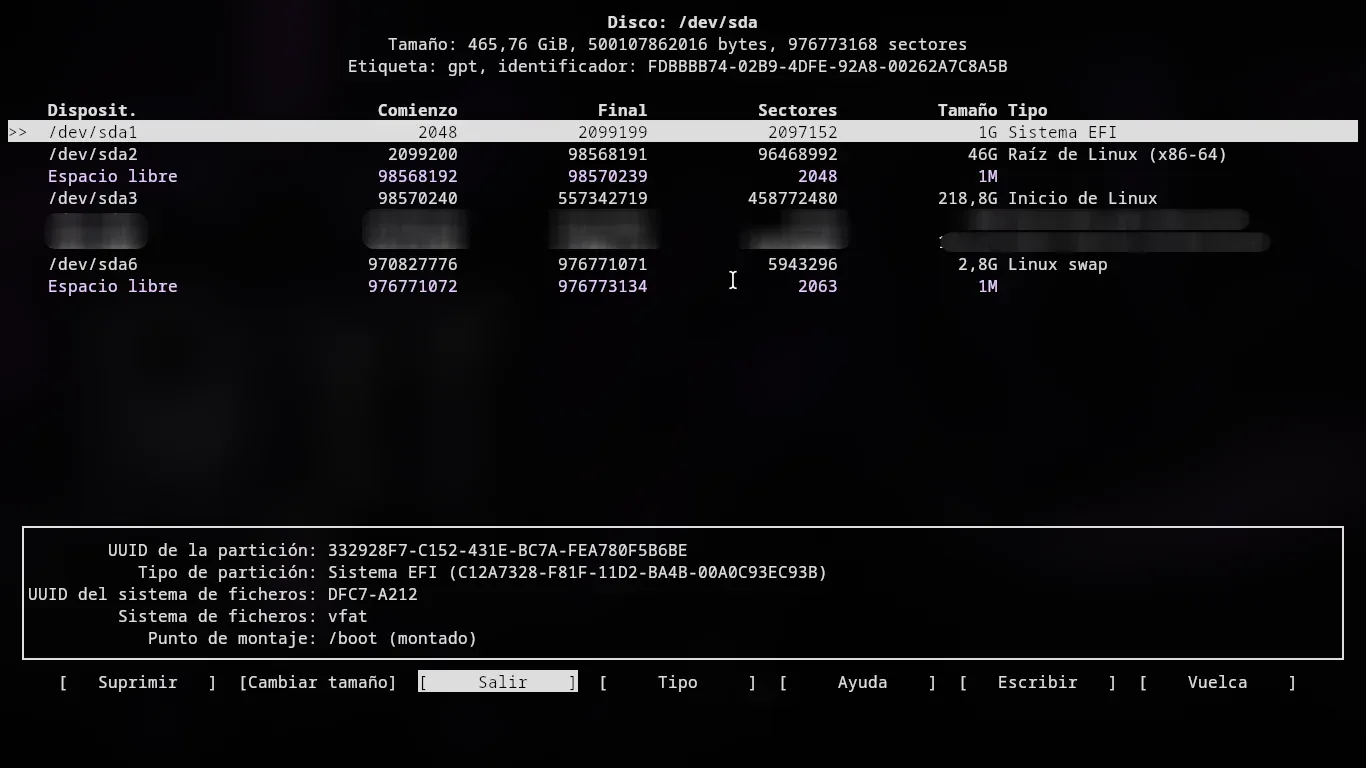Click the vfat filesystem value
Viewport: 1366px width, 768px height.
[347, 616]
